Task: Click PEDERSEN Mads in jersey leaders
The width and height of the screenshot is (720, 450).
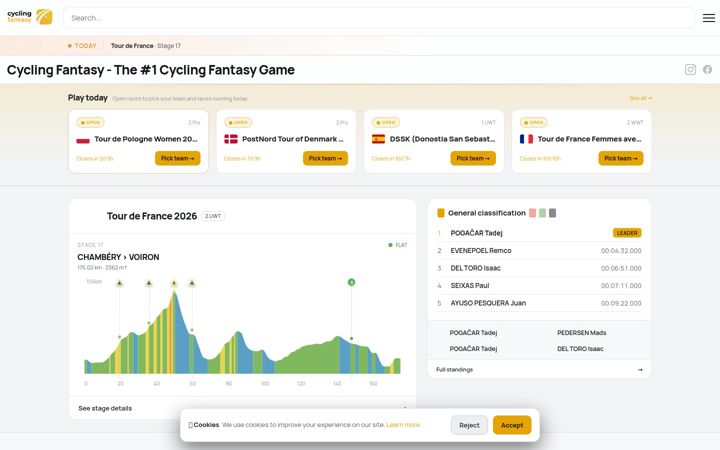Action: [581, 333]
